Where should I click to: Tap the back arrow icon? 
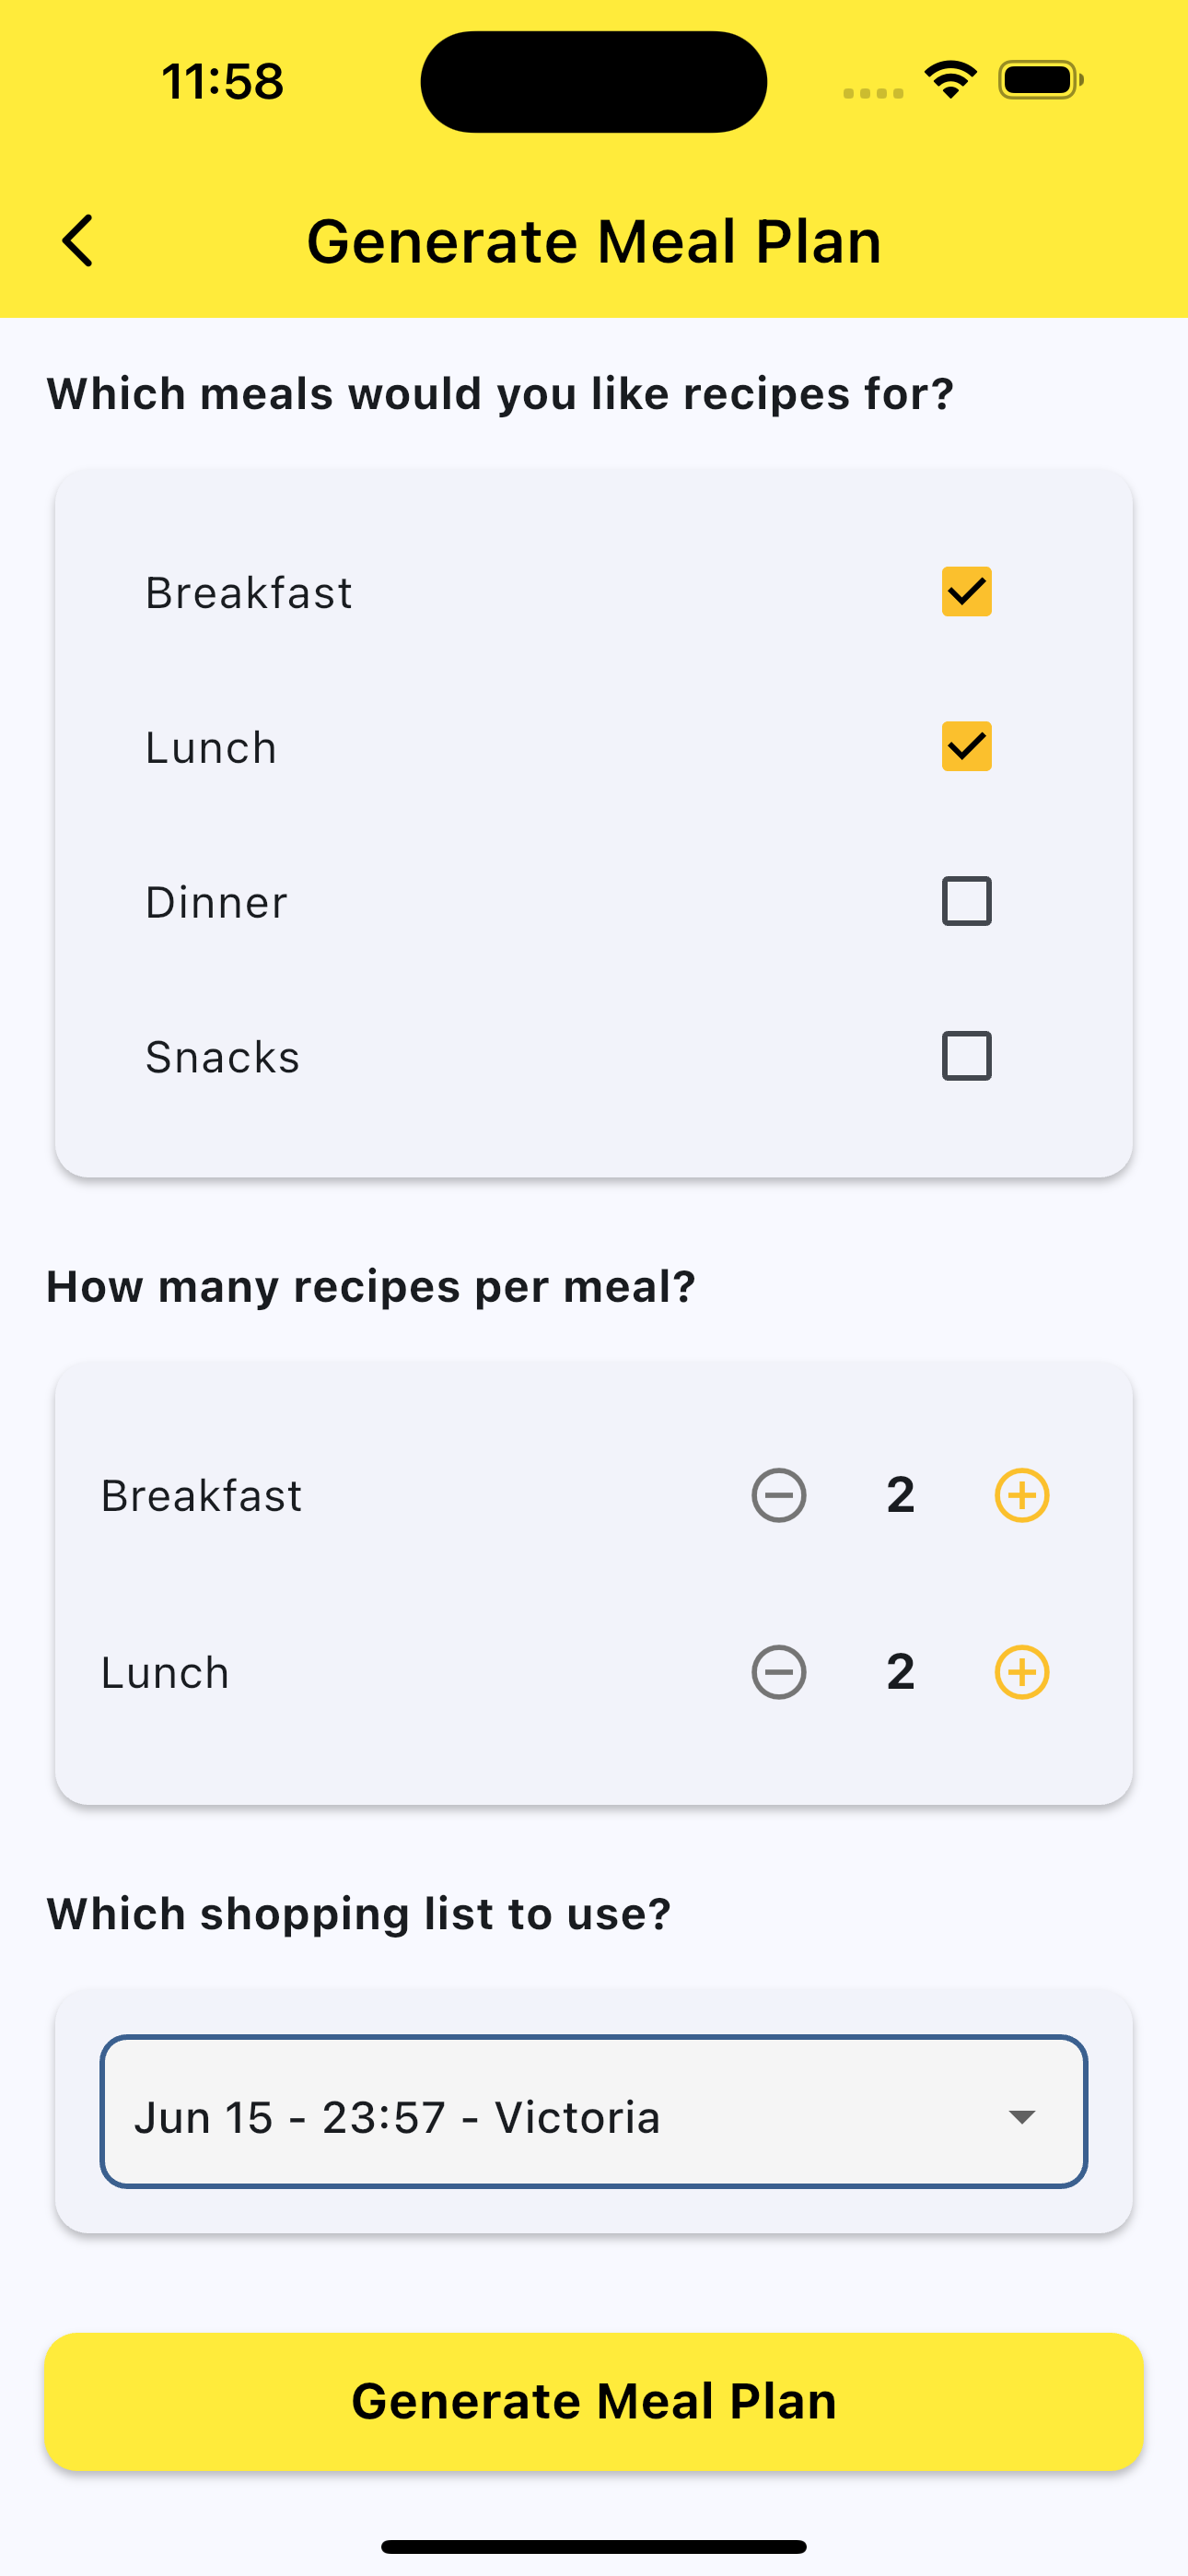(78, 241)
